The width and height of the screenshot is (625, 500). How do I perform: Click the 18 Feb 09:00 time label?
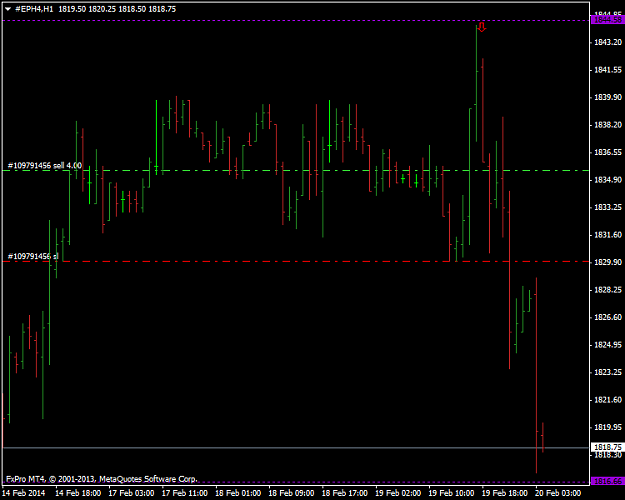point(291,493)
